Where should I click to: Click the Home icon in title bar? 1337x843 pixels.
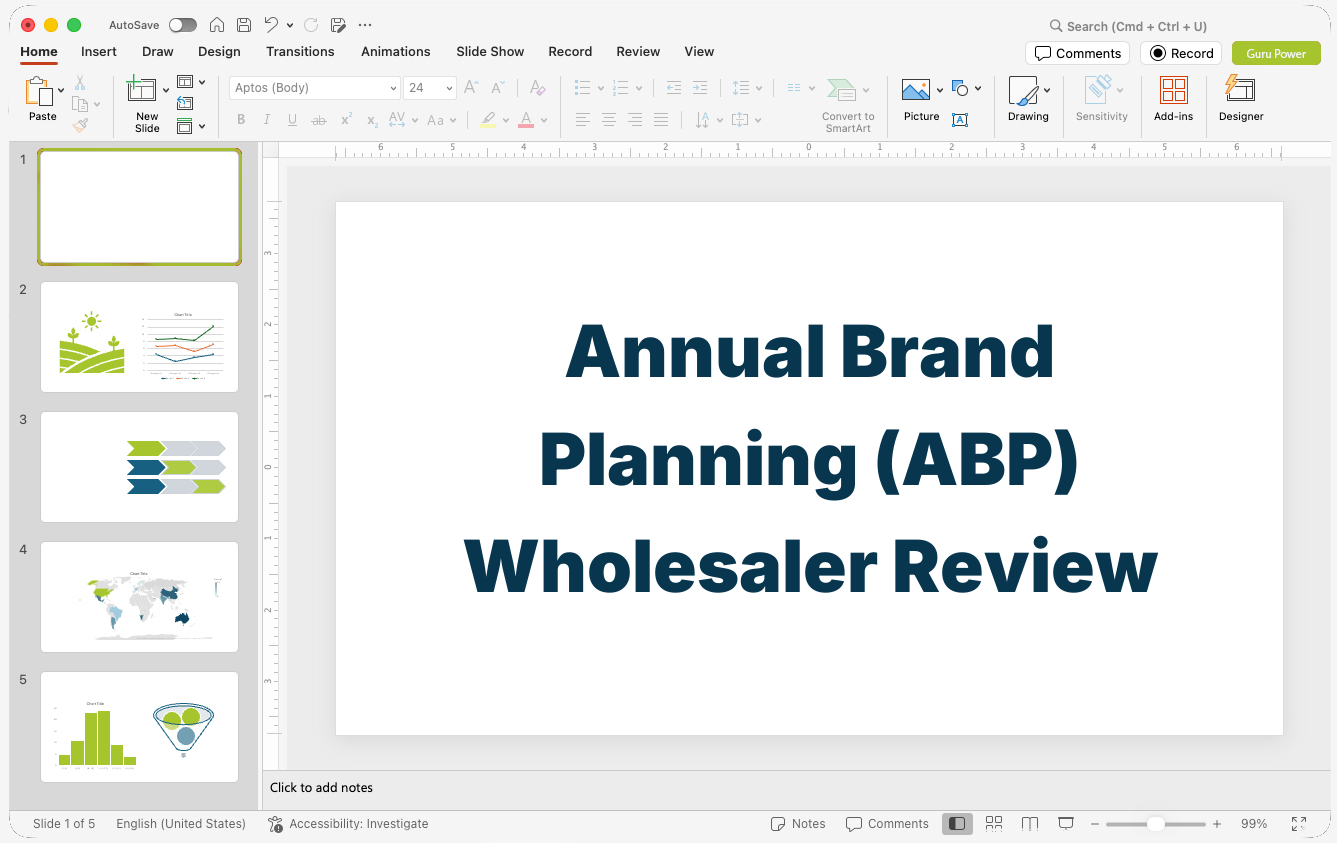(217, 25)
